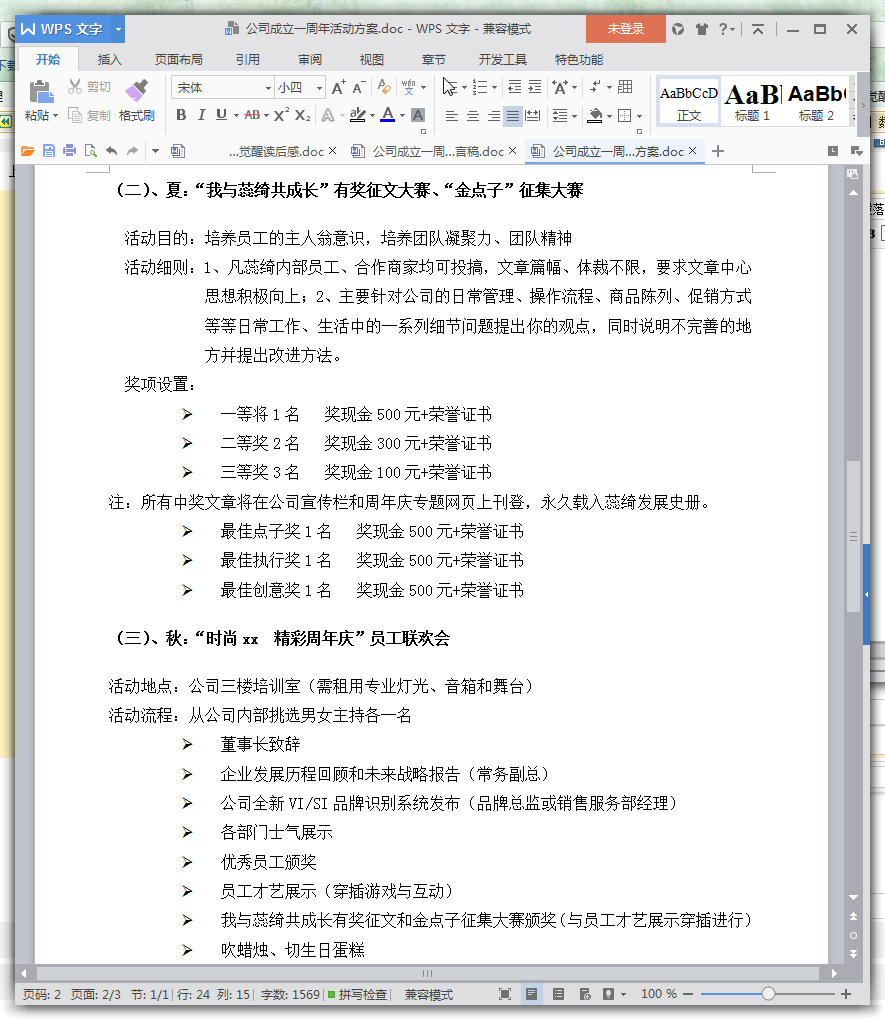Clear formatting with eraser icon
The height and width of the screenshot is (1020, 885).
[x=384, y=87]
